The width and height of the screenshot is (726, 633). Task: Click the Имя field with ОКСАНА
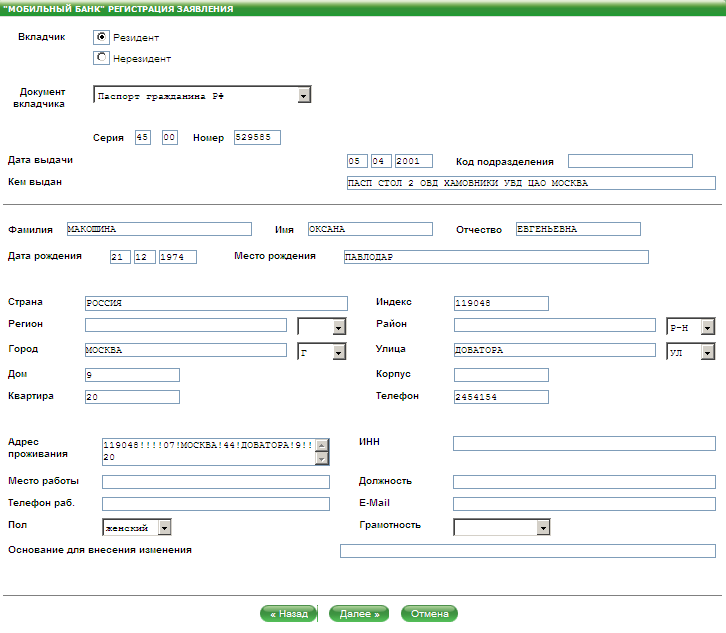tap(370, 229)
